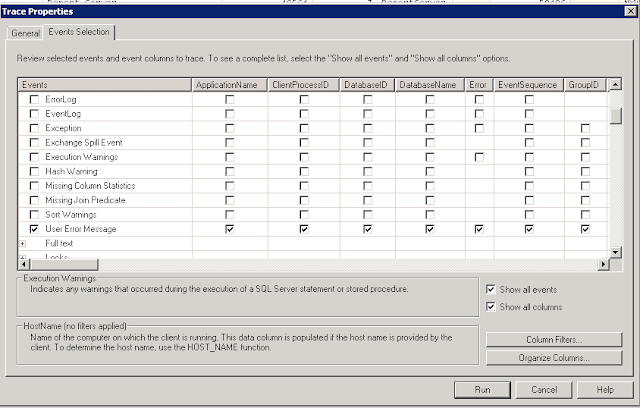Click the ClientProcessID column header
Image resolution: width=640 pixels, height=408 pixels.
point(304,85)
